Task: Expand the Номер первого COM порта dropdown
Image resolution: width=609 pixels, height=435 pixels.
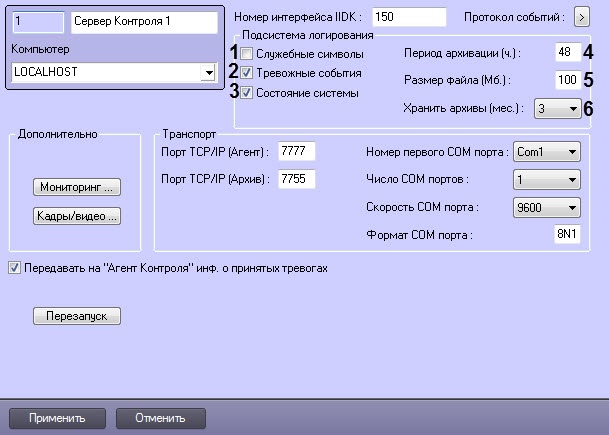Action: coord(571,152)
